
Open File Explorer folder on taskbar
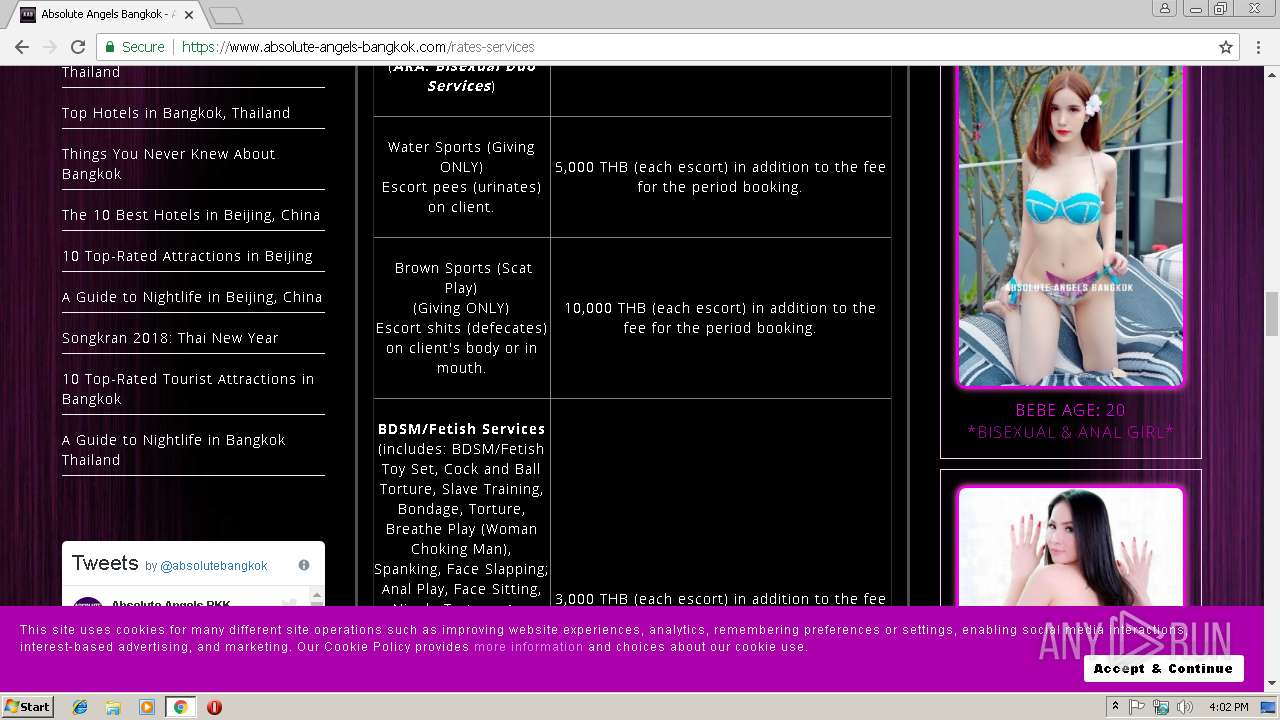113,707
